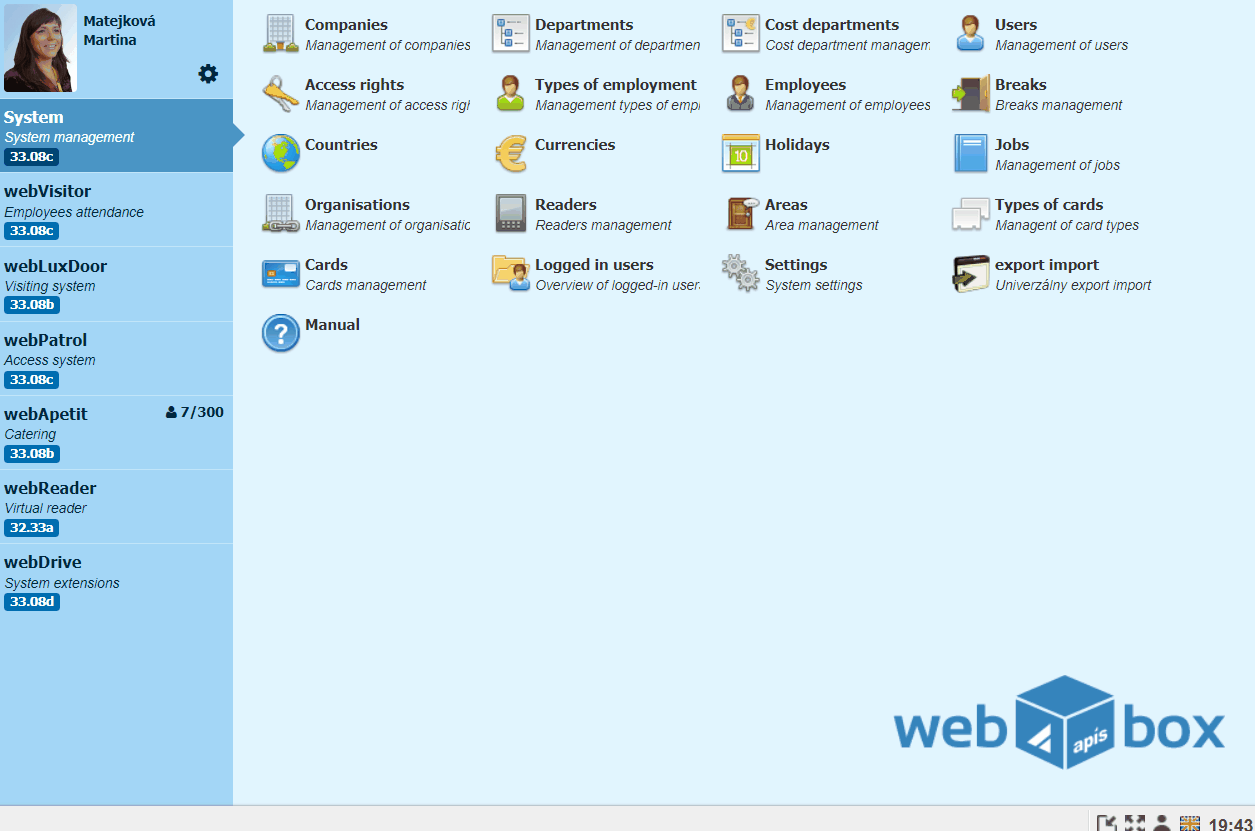
Task: Select the webVisitor module in sidebar
Action: (x=116, y=210)
